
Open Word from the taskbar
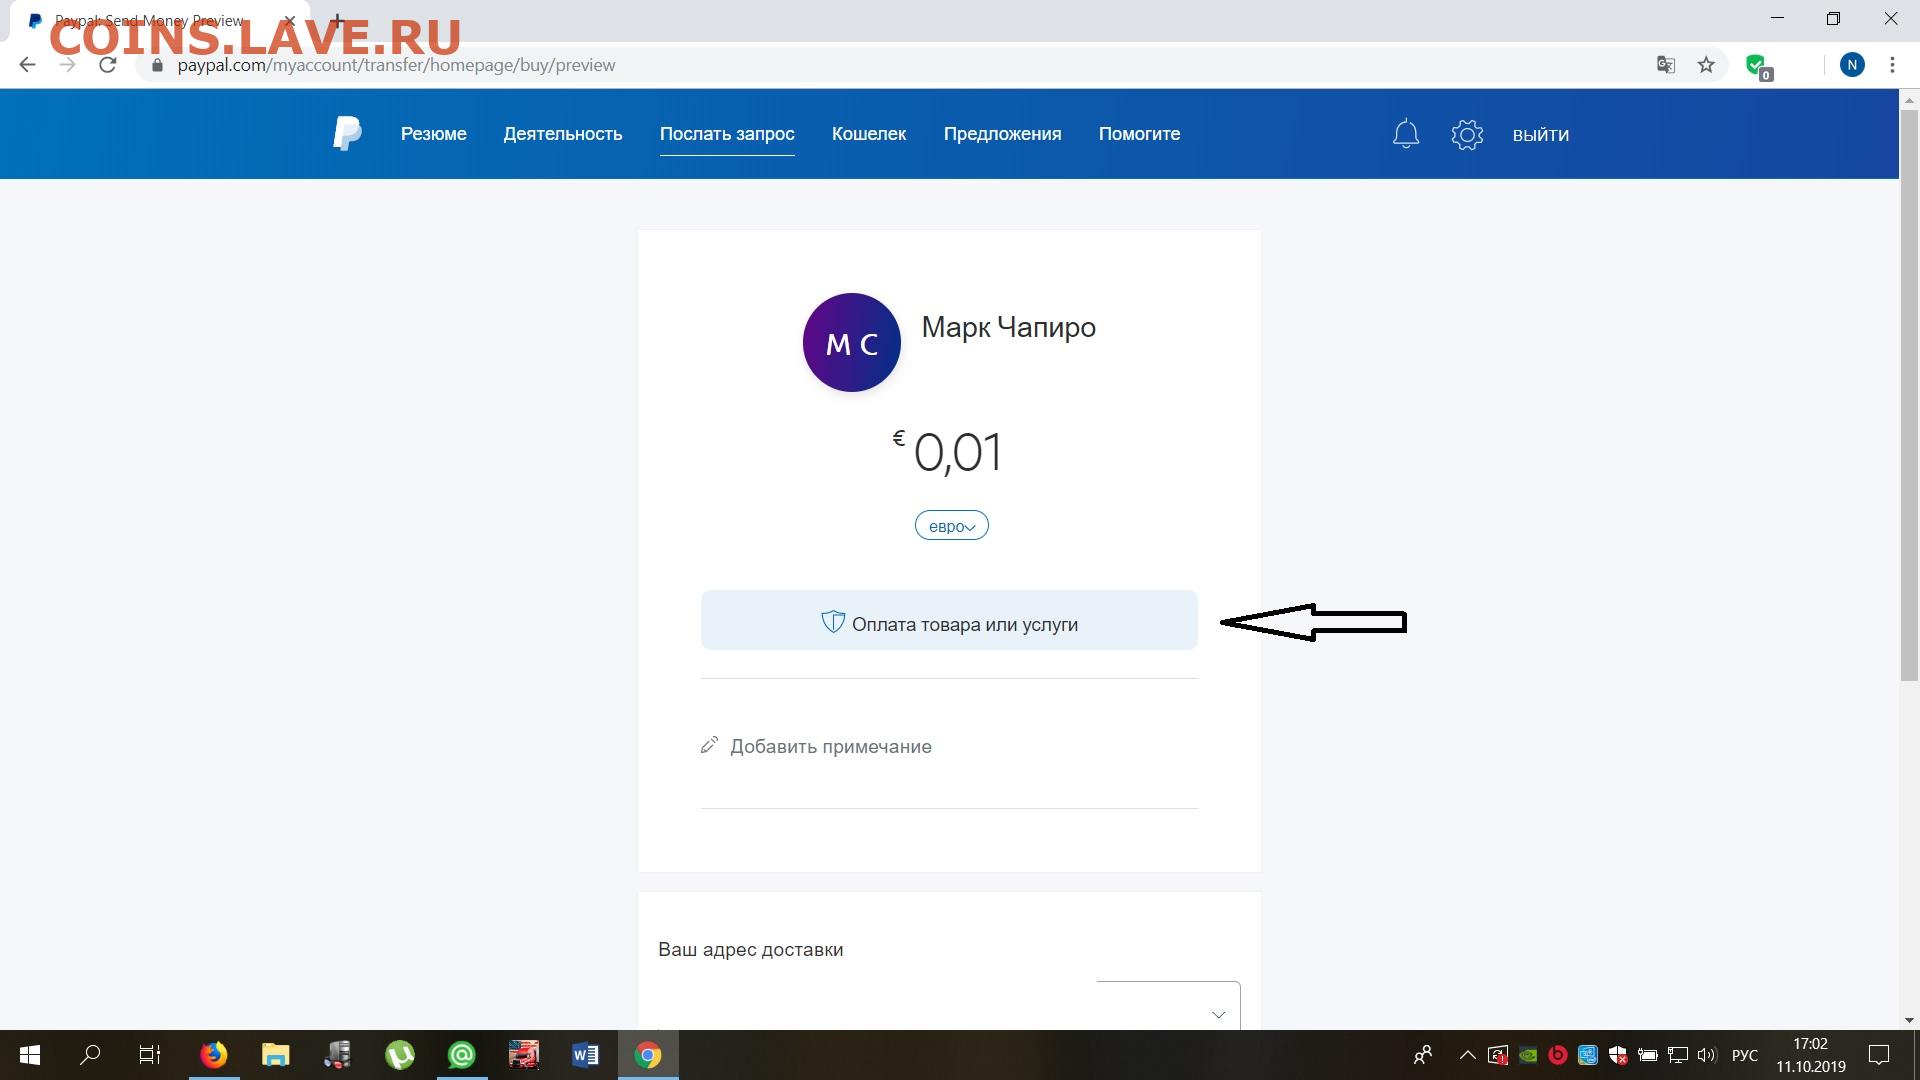point(585,1055)
